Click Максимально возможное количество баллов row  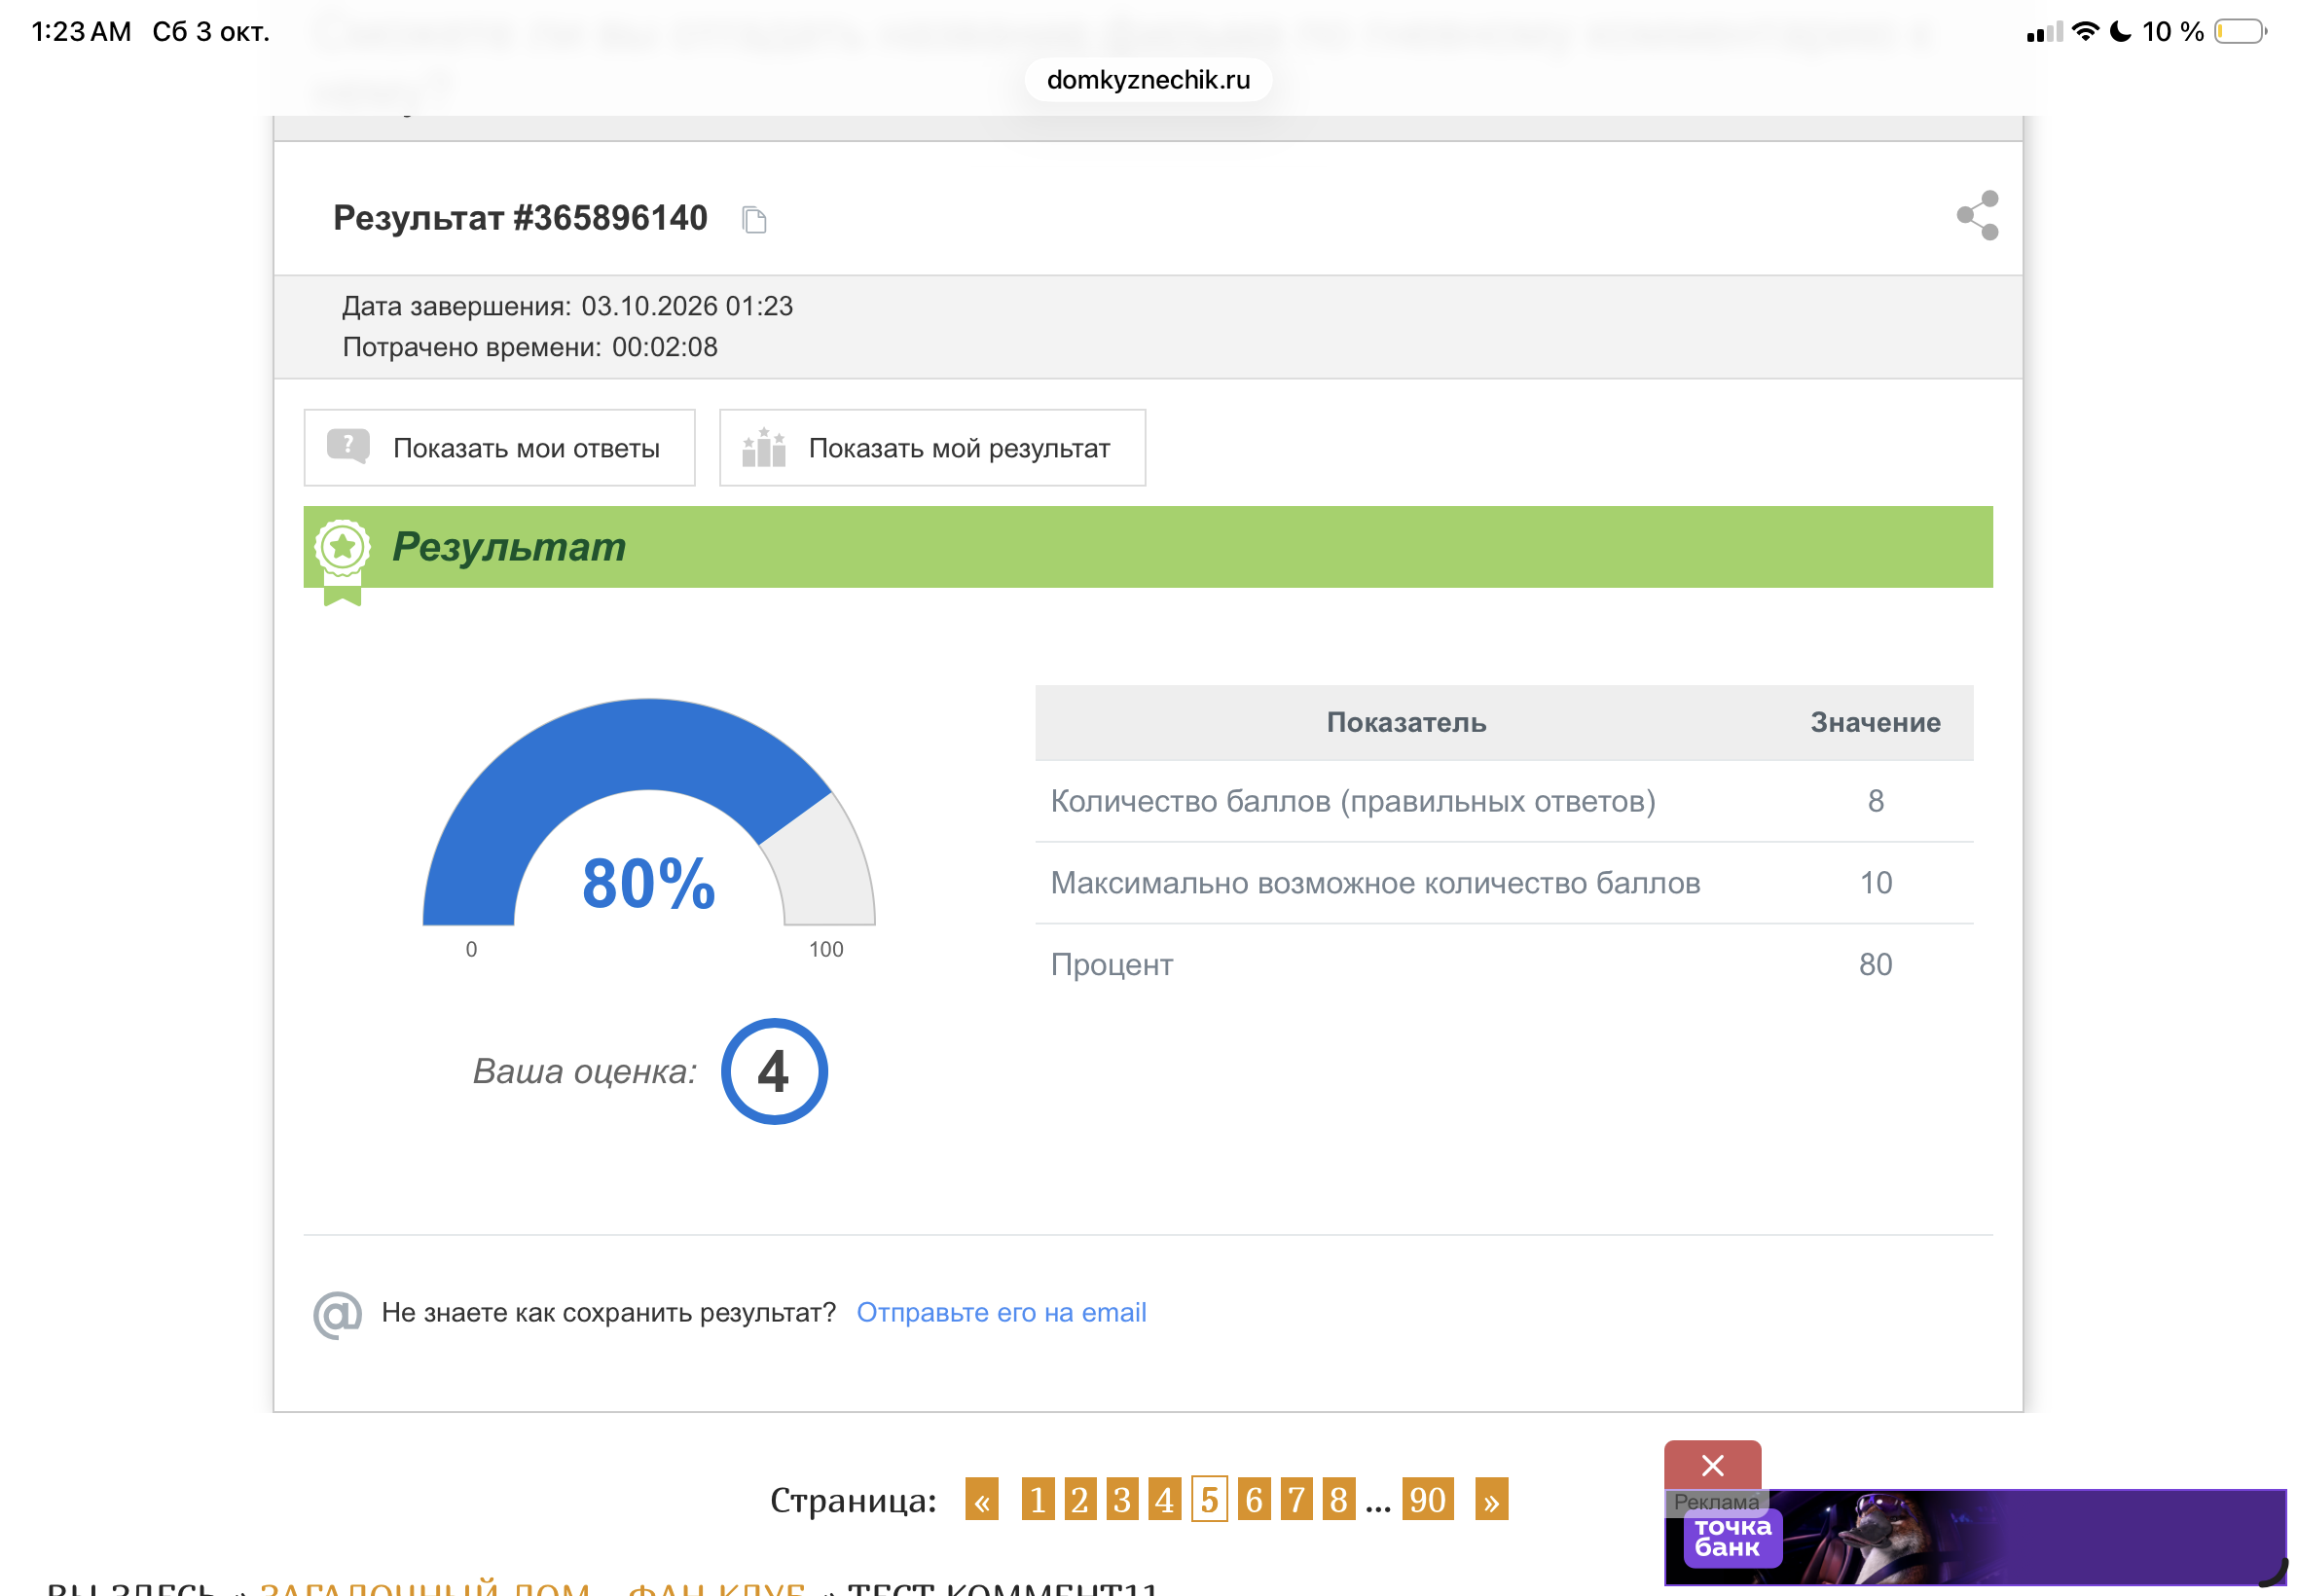pyautogui.click(x=1504, y=883)
